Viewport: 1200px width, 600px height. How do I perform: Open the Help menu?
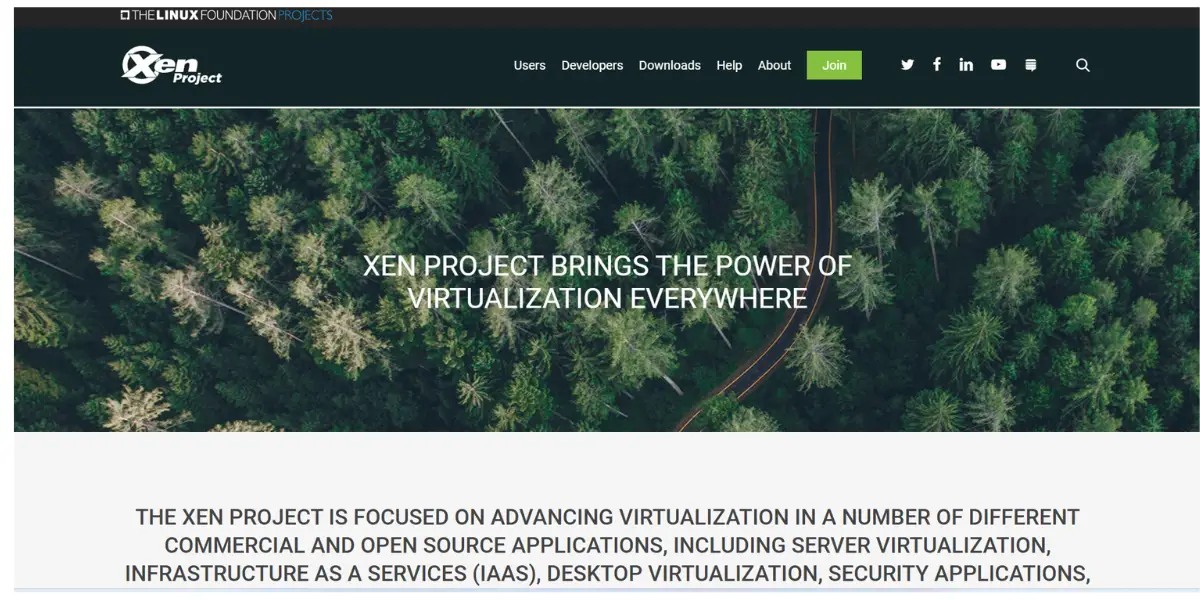(729, 65)
